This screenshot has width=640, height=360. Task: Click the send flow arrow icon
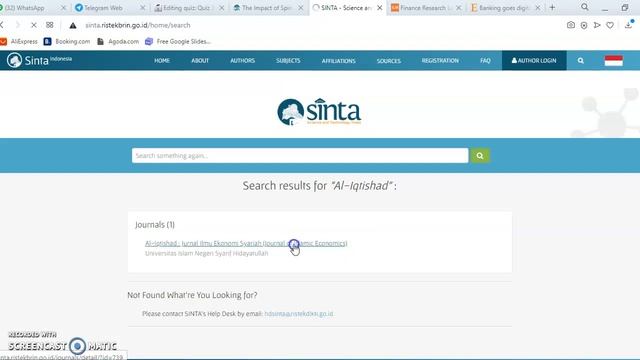(x=597, y=25)
